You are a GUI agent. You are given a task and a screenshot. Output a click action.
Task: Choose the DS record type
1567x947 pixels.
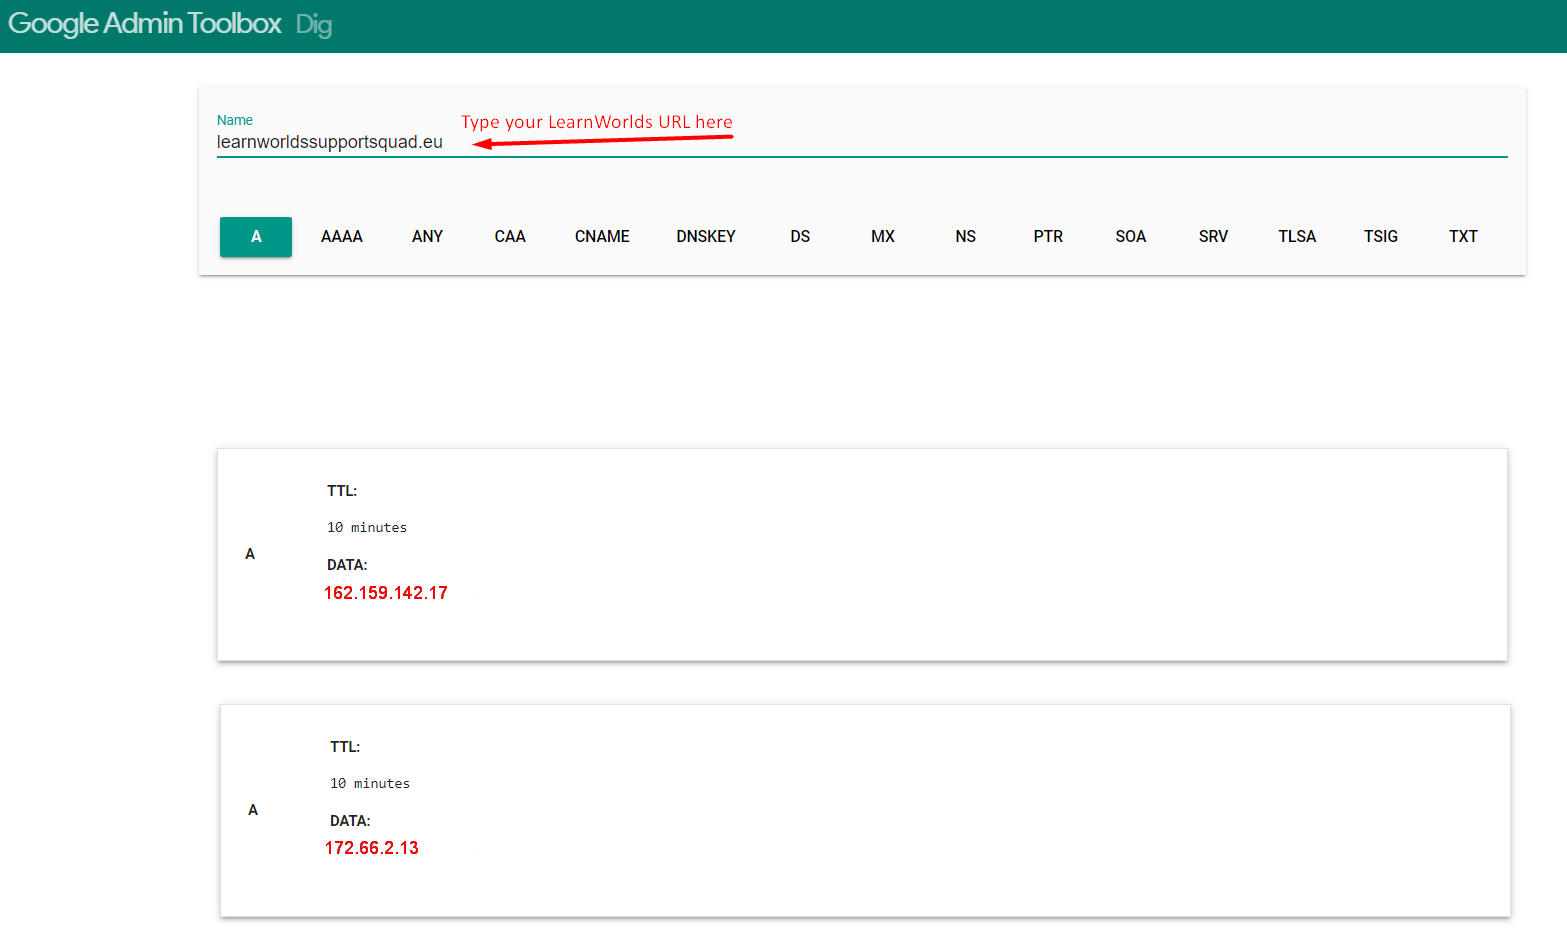point(800,237)
